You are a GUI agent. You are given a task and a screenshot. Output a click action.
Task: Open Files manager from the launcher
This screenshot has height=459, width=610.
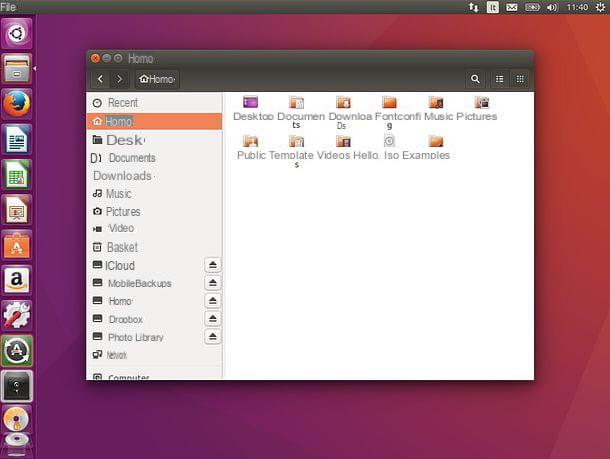17,68
